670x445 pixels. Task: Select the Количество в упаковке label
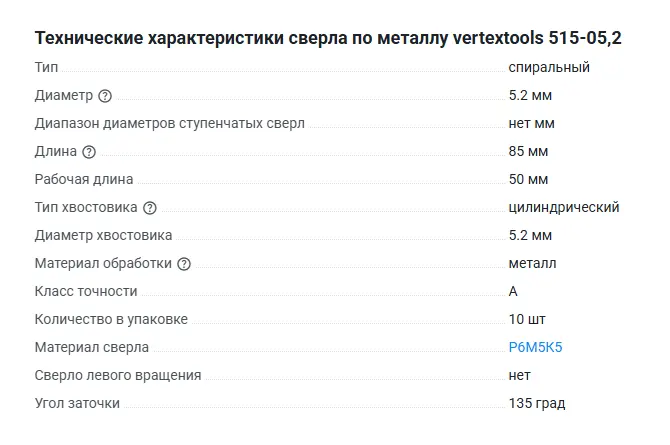coord(111,319)
